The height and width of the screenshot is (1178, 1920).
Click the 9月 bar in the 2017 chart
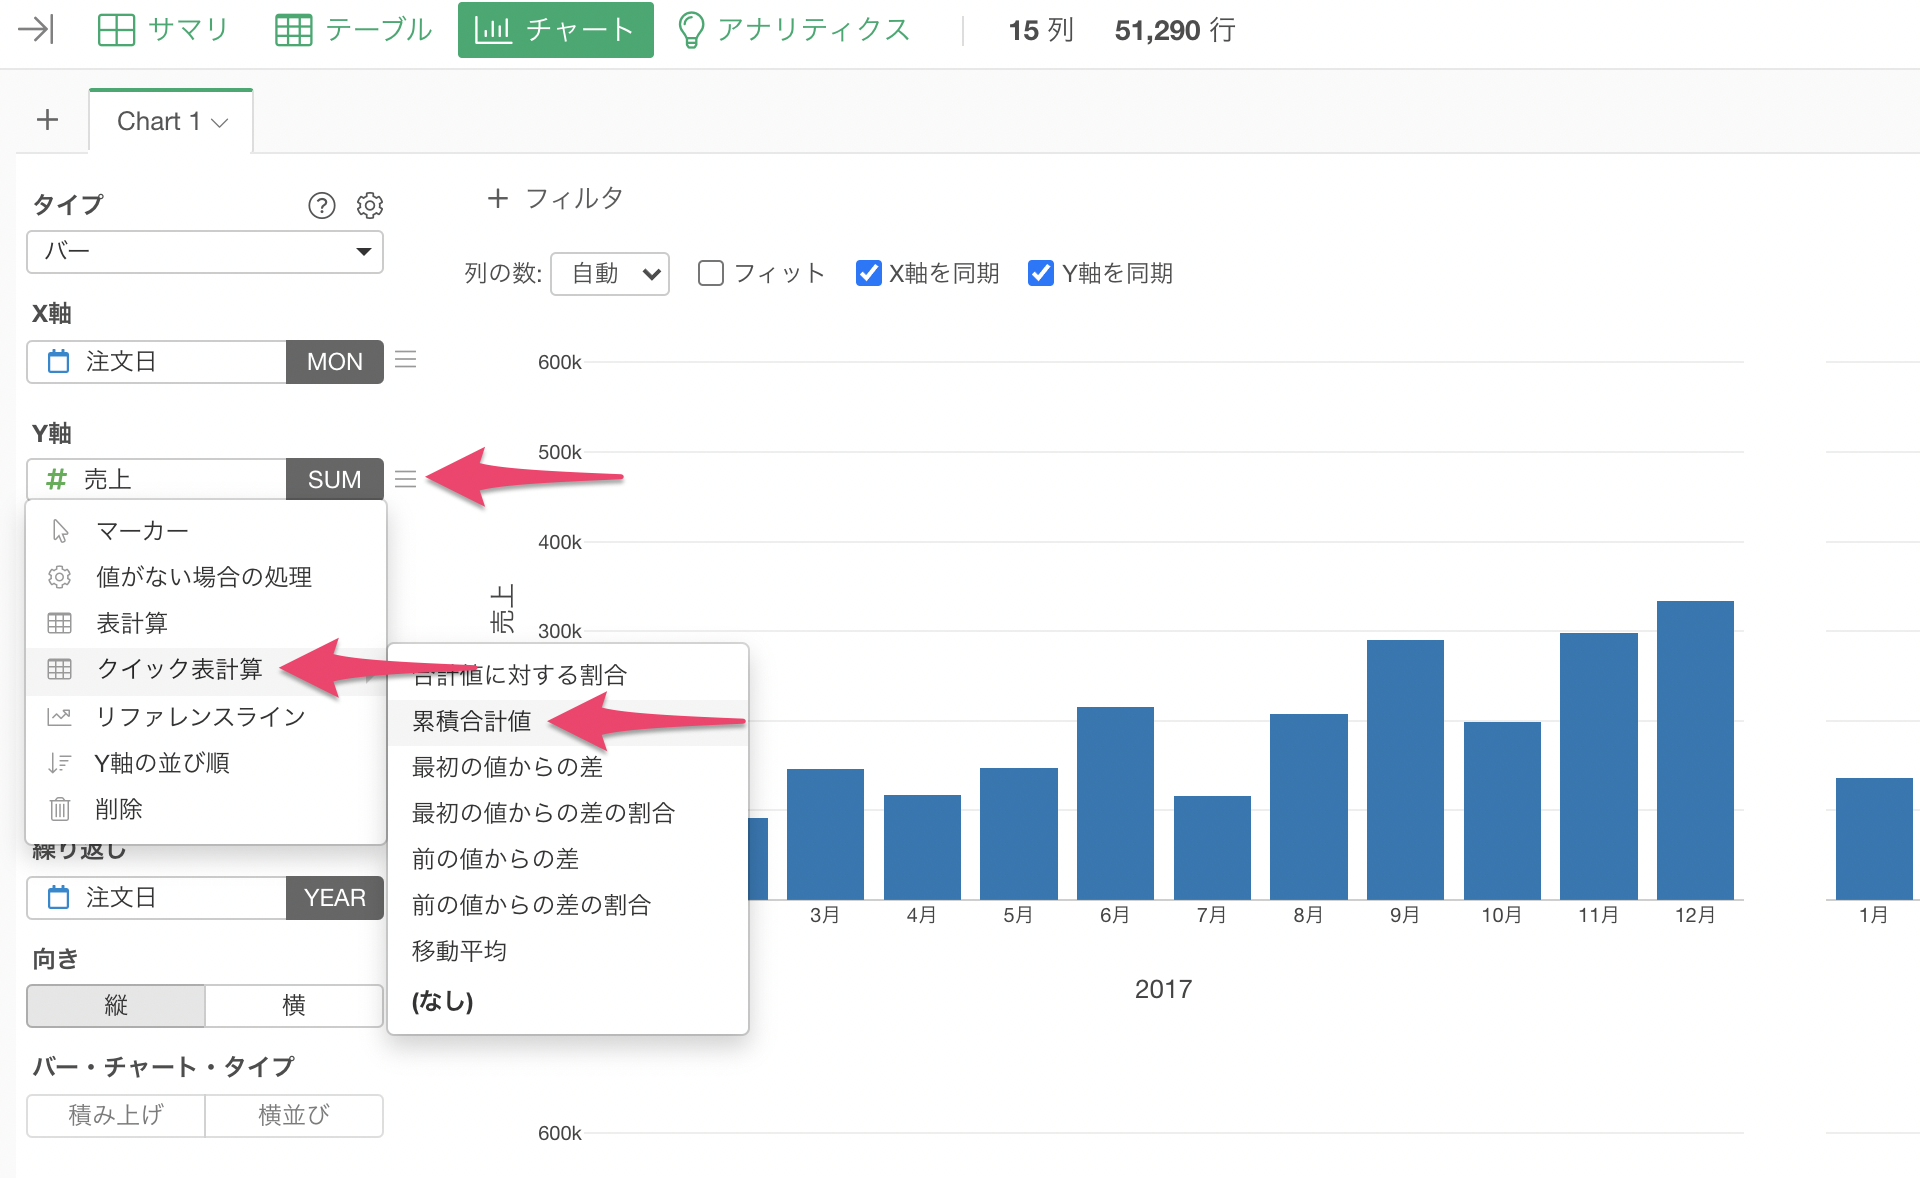click(x=1405, y=769)
